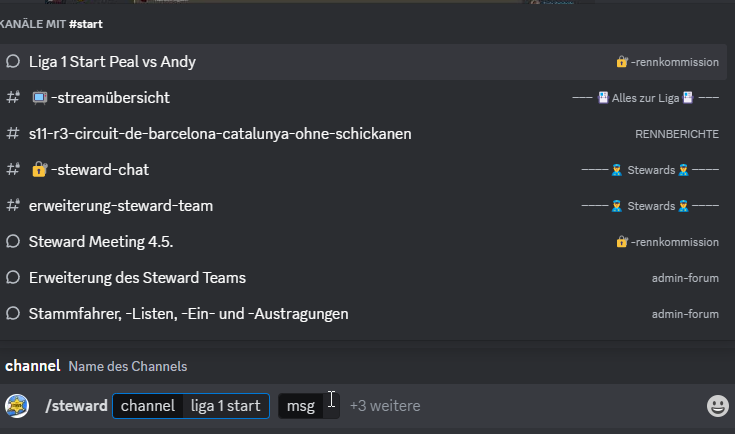The image size is (735, 434).
Task: Click the locked hash icon beside steward-chat
Action: [13, 170]
